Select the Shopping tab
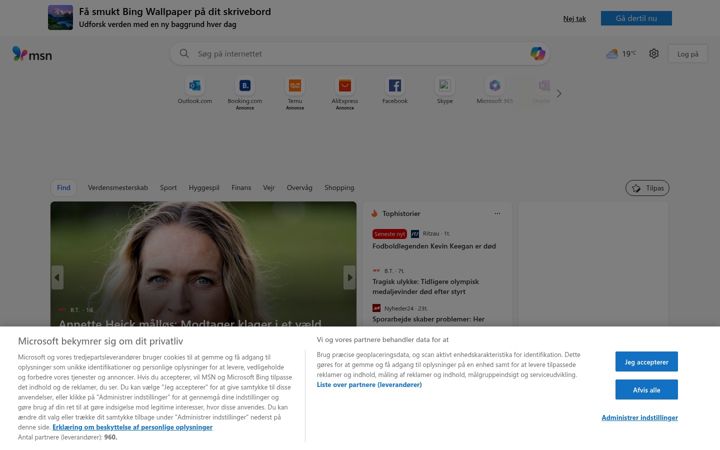Screen dimensions: 720x450 point(339,187)
